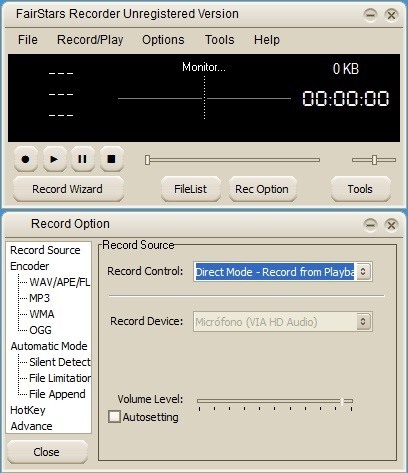The width and height of the screenshot is (408, 473).
Task: Select Automatic Mode in the tree
Action: coord(49,346)
